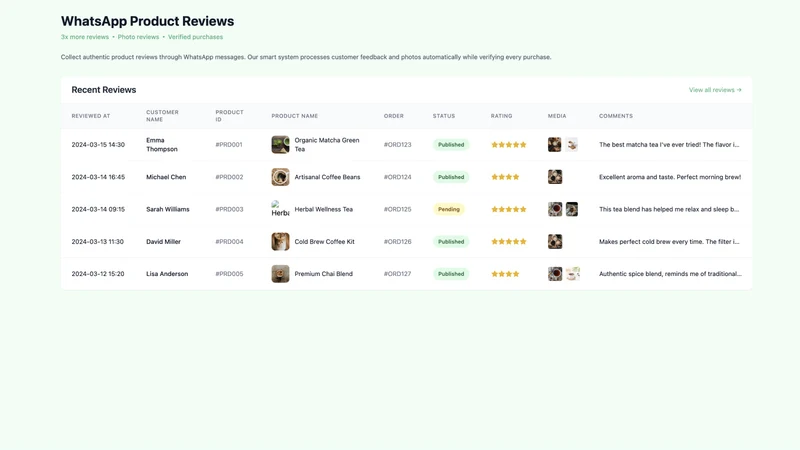Select customer name Michael Chen
800x450 pixels.
pos(166,177)
